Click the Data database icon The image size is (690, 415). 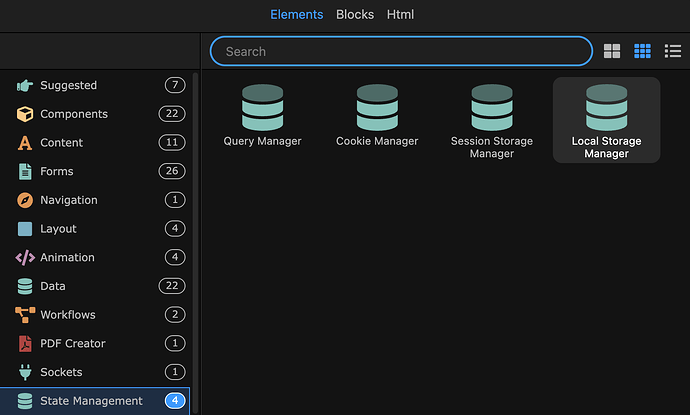25,286
